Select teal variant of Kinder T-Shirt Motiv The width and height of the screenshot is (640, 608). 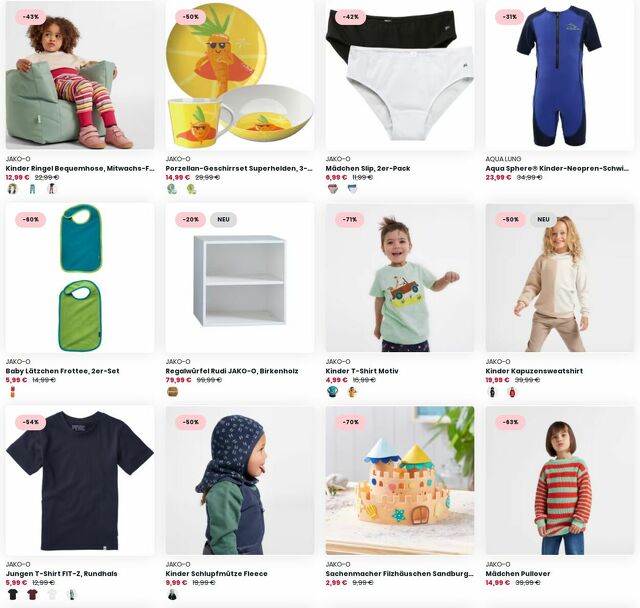click(332, 392)
